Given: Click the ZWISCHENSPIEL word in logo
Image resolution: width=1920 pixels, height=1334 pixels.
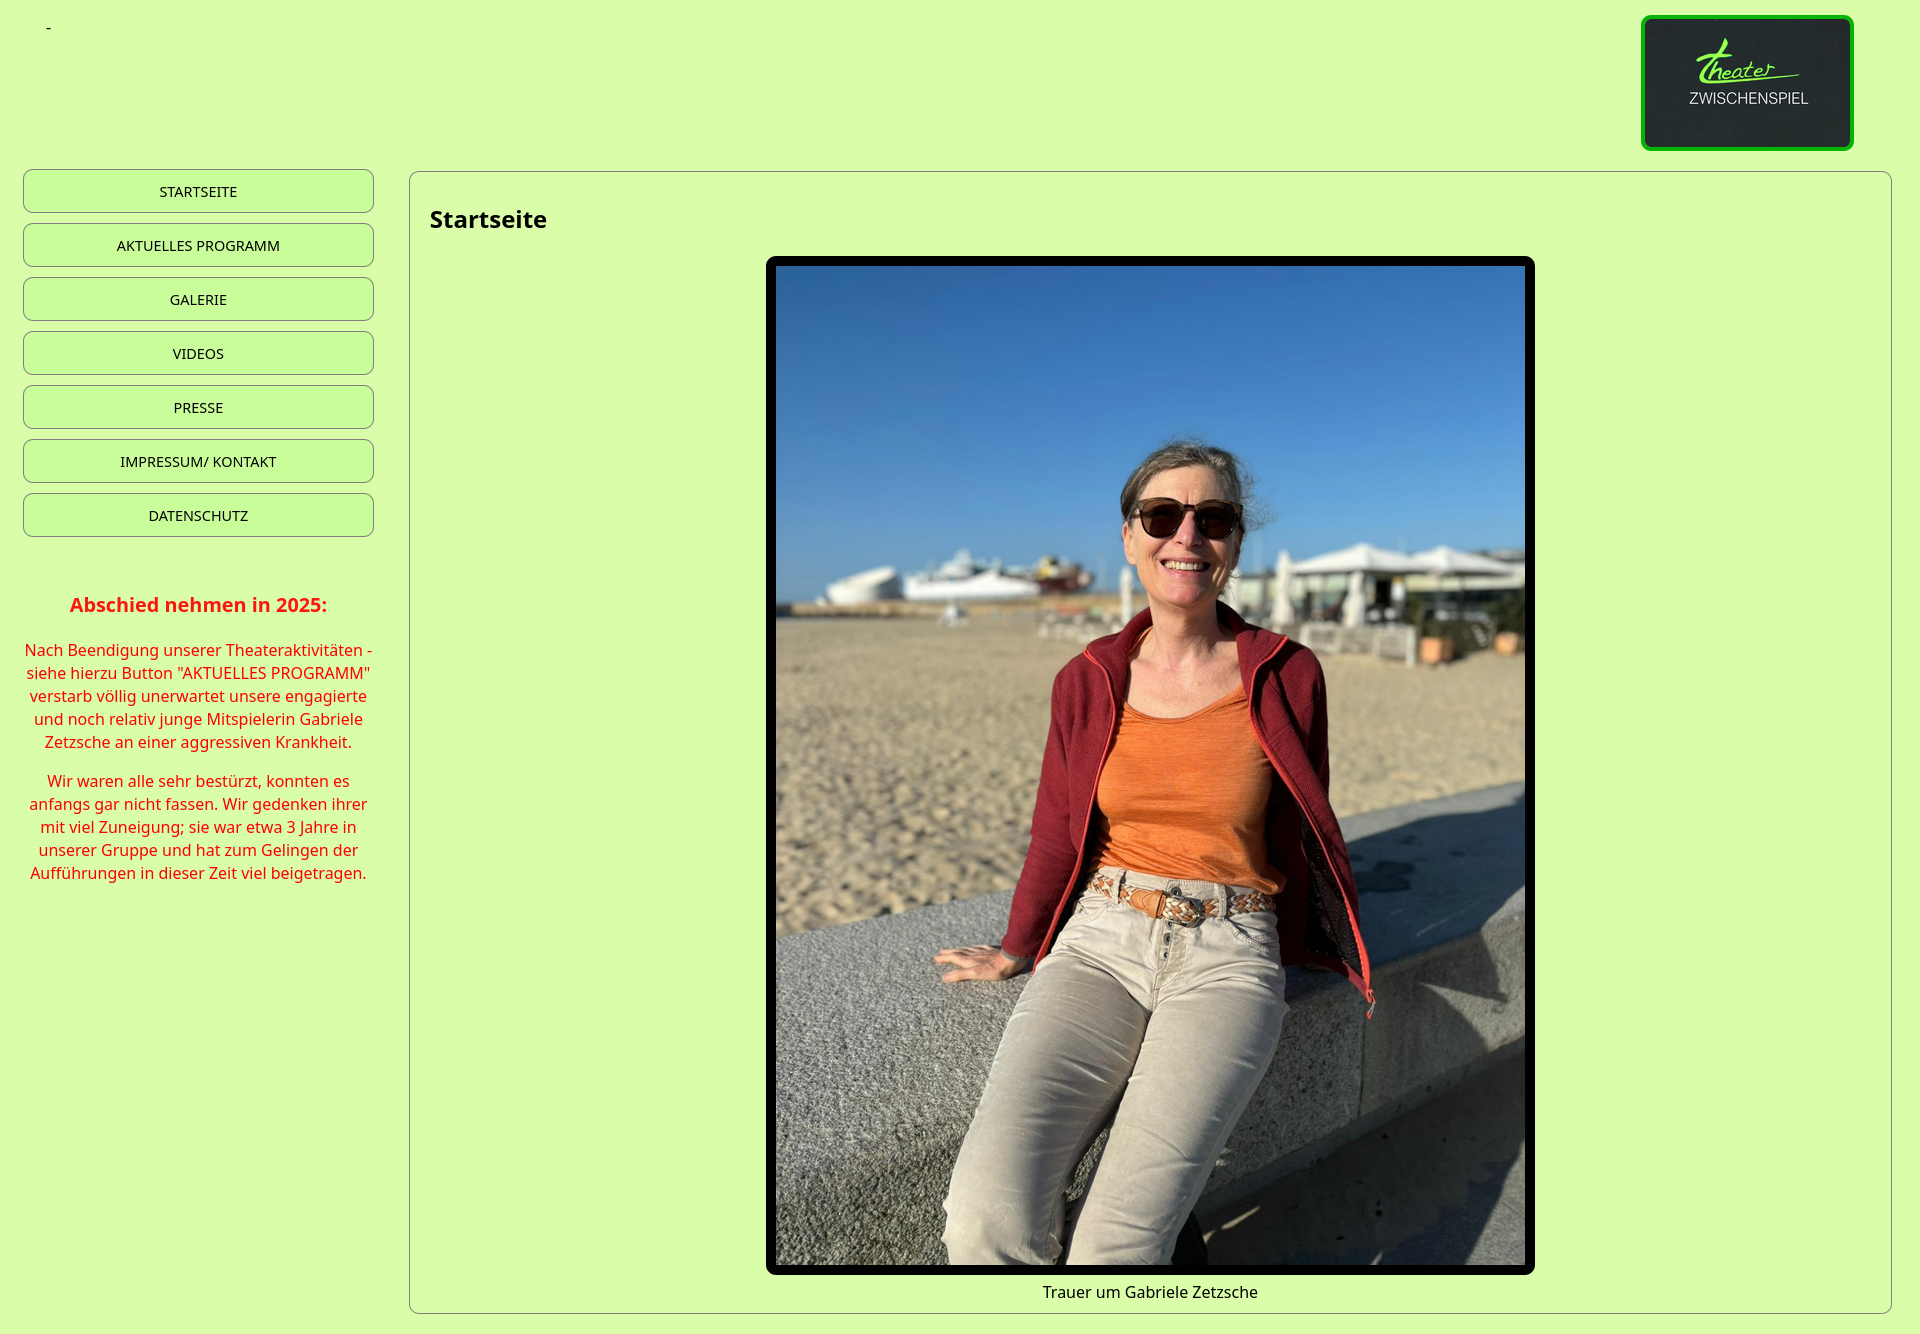Looking at the screenshot, I should point(1748,98).
